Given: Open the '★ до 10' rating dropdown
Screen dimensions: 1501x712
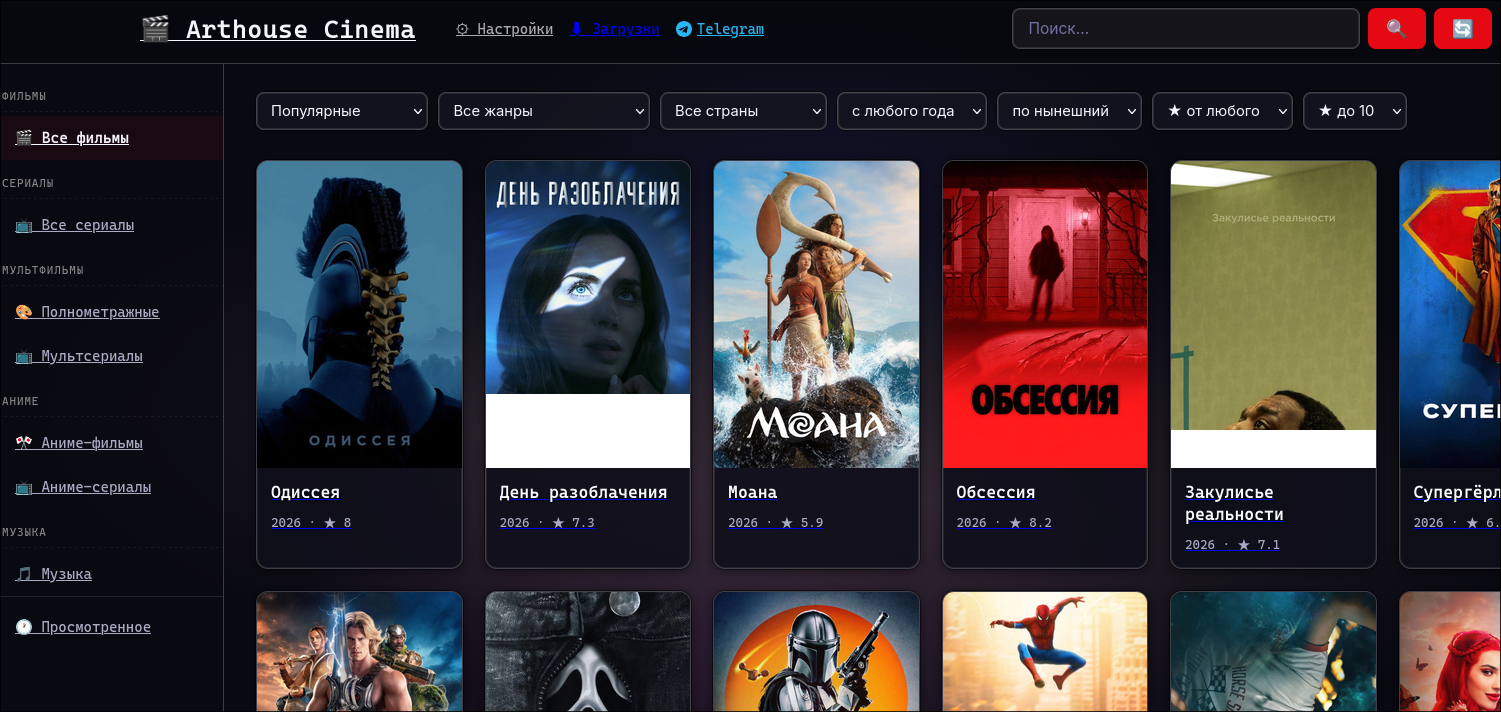Looking at the screenshot, I should (1355, 111).
